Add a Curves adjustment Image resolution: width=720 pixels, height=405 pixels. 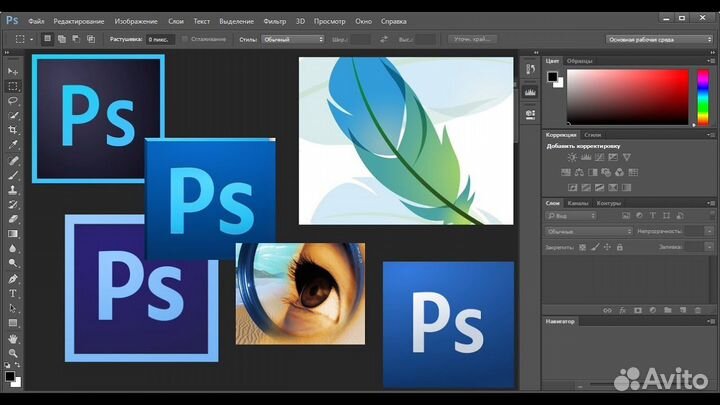(x=600, y=157)
